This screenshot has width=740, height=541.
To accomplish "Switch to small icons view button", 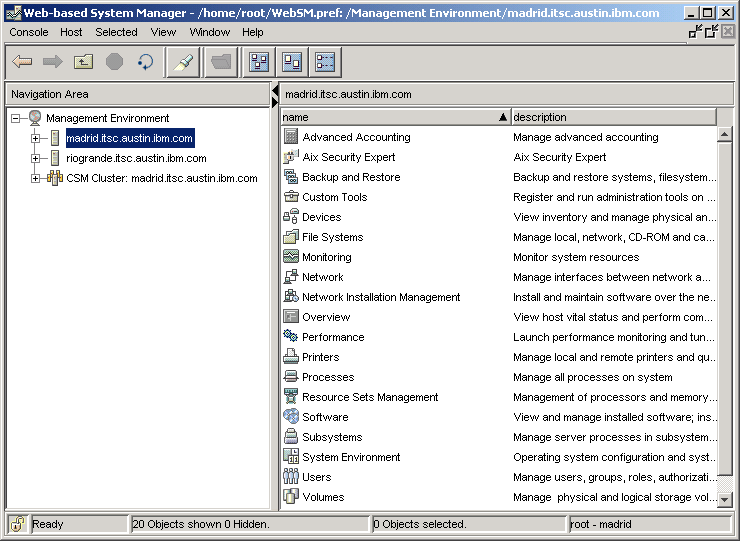I will [x=292, y=62].
